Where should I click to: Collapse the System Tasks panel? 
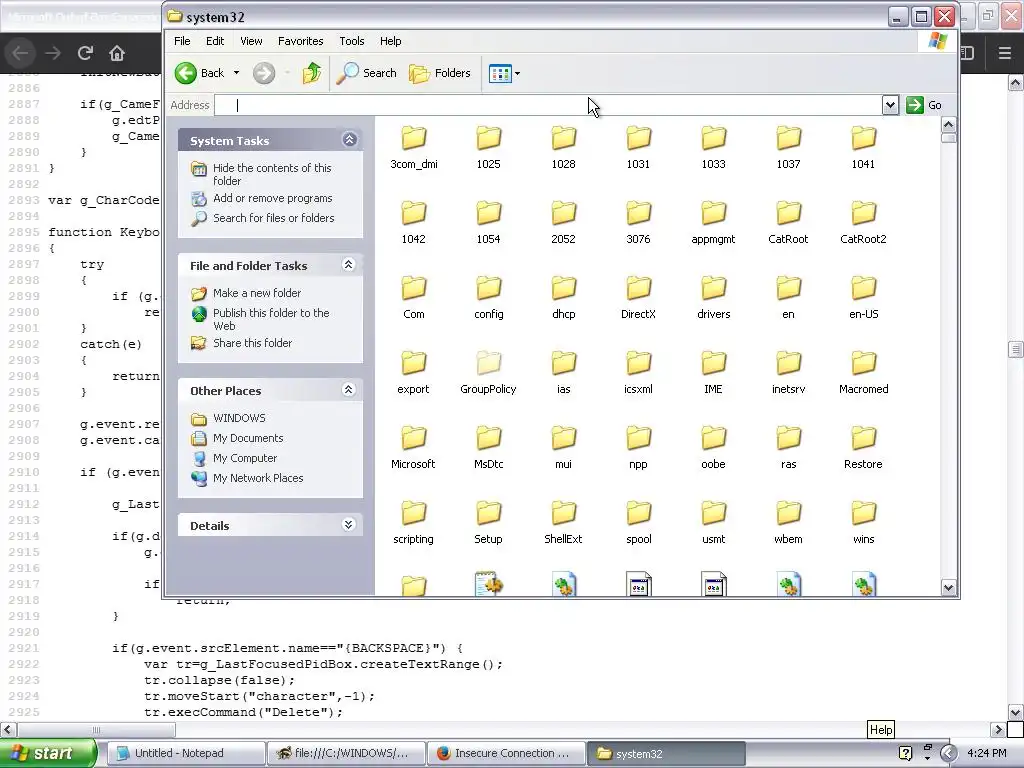349,140
